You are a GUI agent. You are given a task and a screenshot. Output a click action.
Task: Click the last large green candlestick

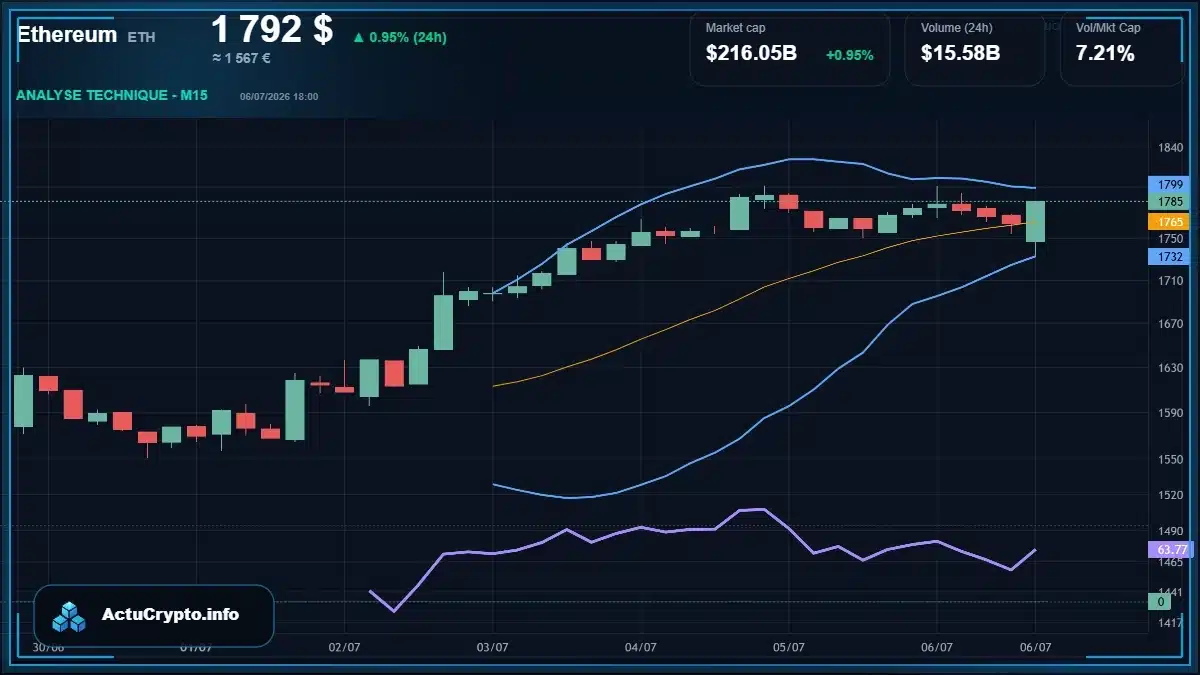1035,221
